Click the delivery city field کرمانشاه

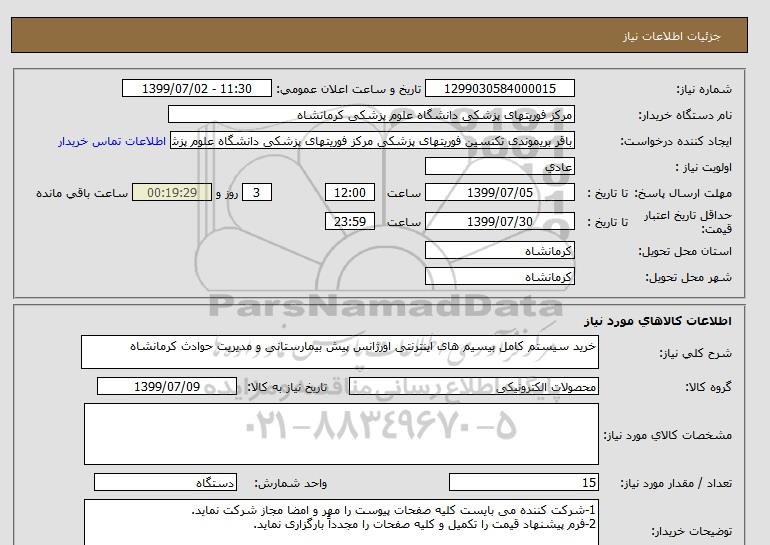499,276
